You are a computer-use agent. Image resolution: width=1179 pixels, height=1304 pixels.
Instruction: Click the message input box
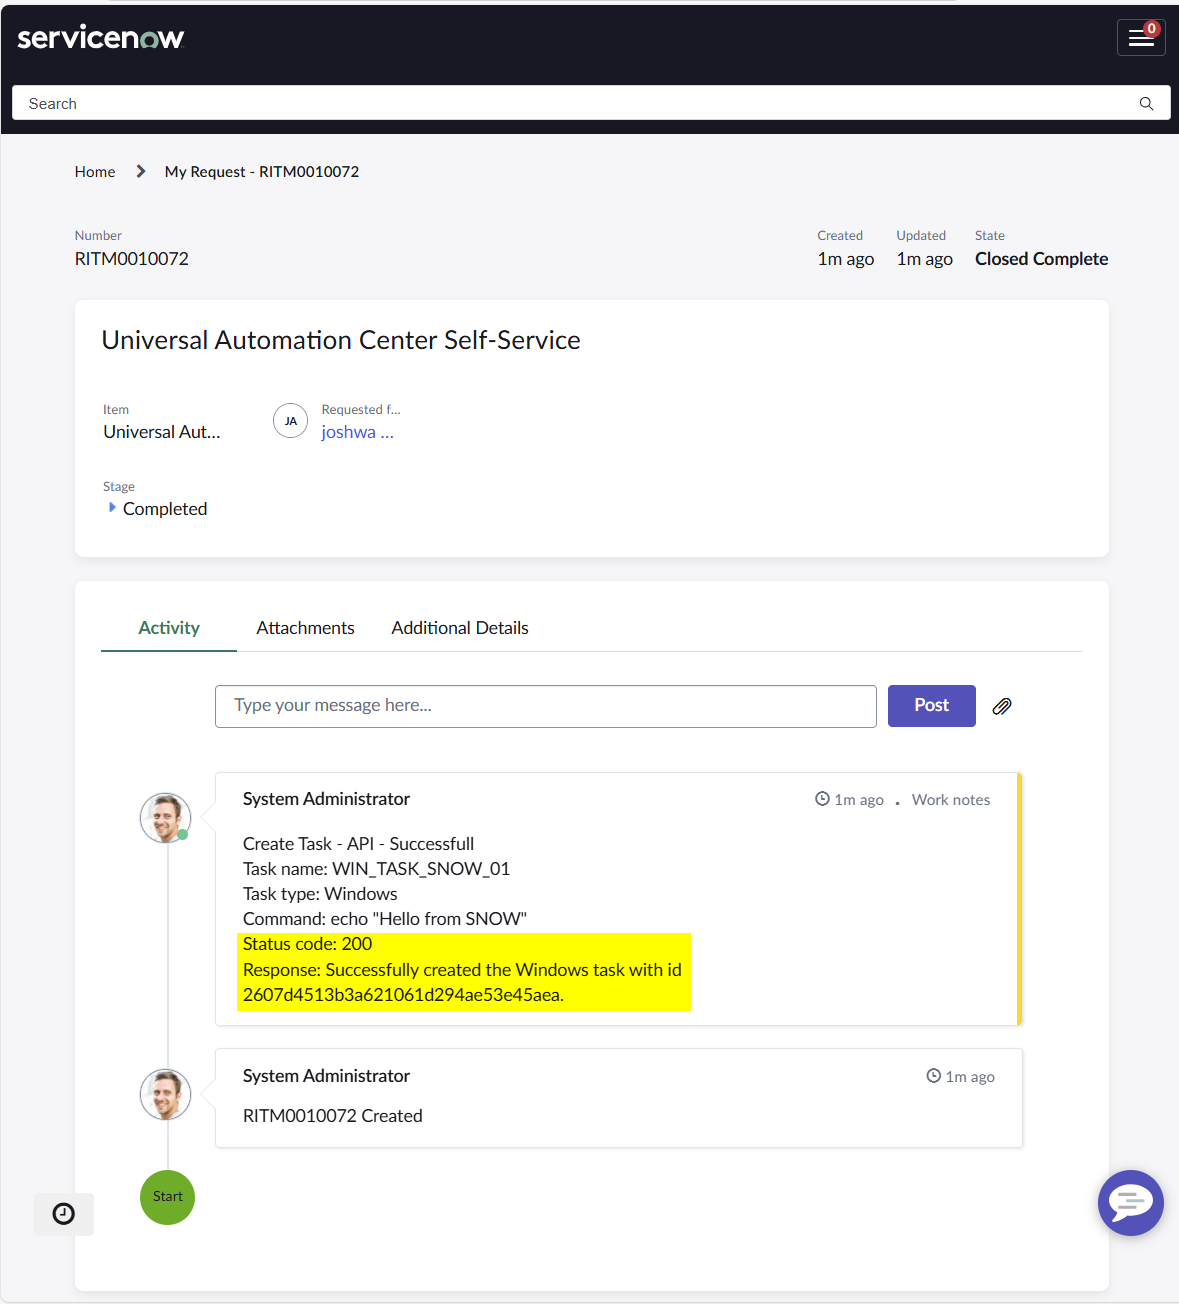[x=546, y=706]
